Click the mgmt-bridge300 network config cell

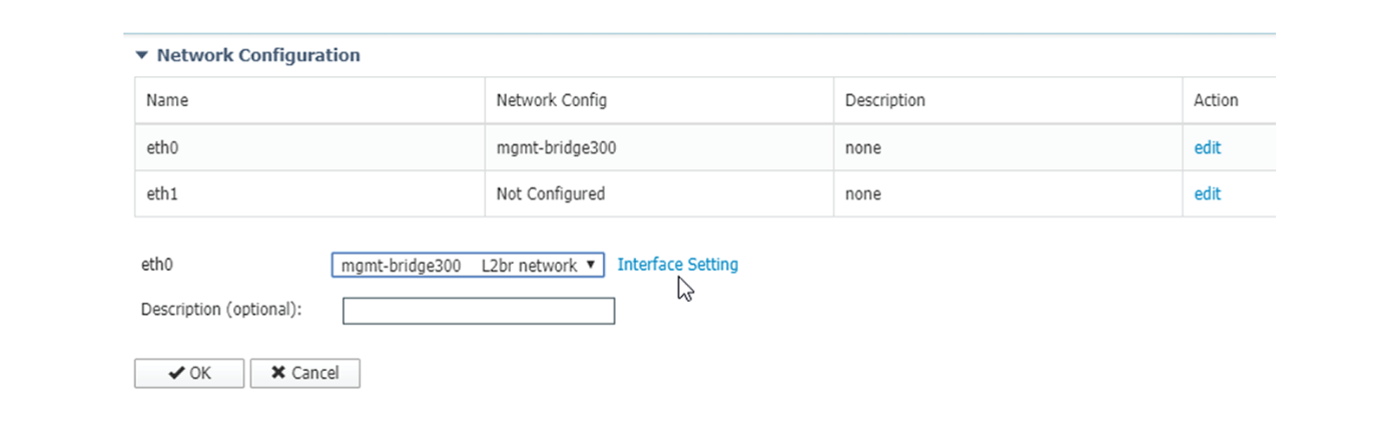660,148
